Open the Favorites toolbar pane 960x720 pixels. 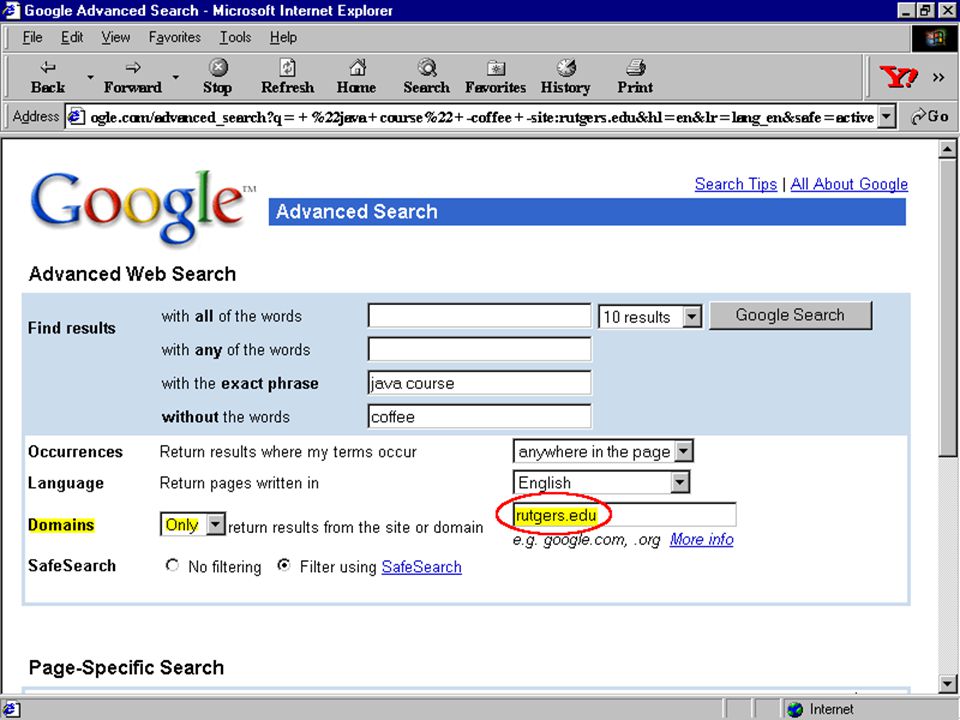tap(495, 77)
